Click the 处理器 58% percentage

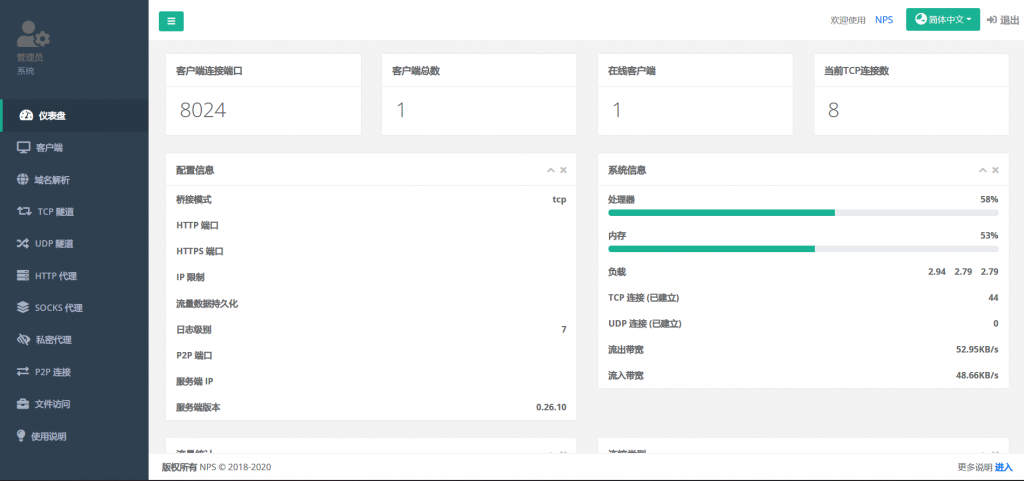coord(989,199)
